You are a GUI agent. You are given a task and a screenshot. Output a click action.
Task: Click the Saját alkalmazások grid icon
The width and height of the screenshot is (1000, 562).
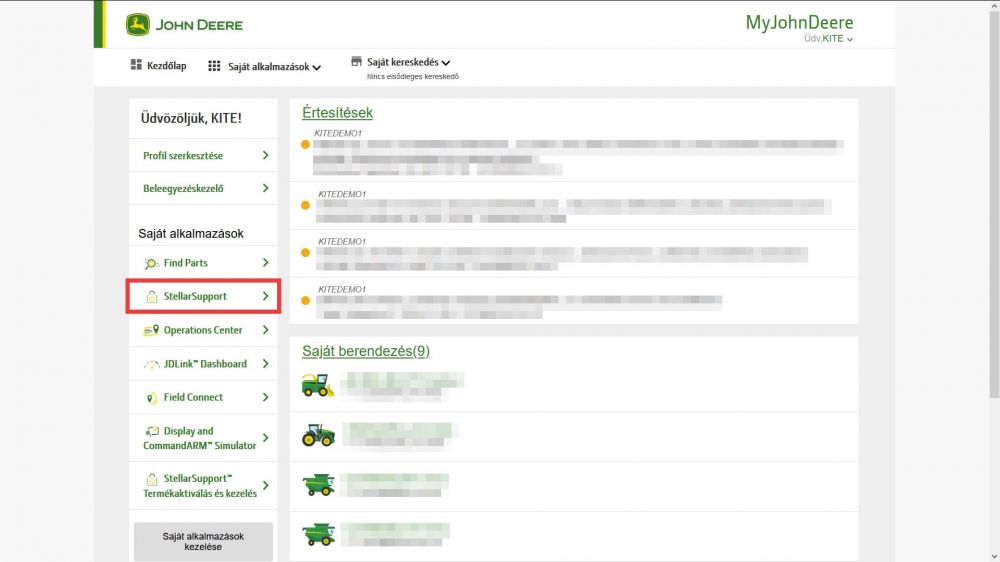point(214,66)
